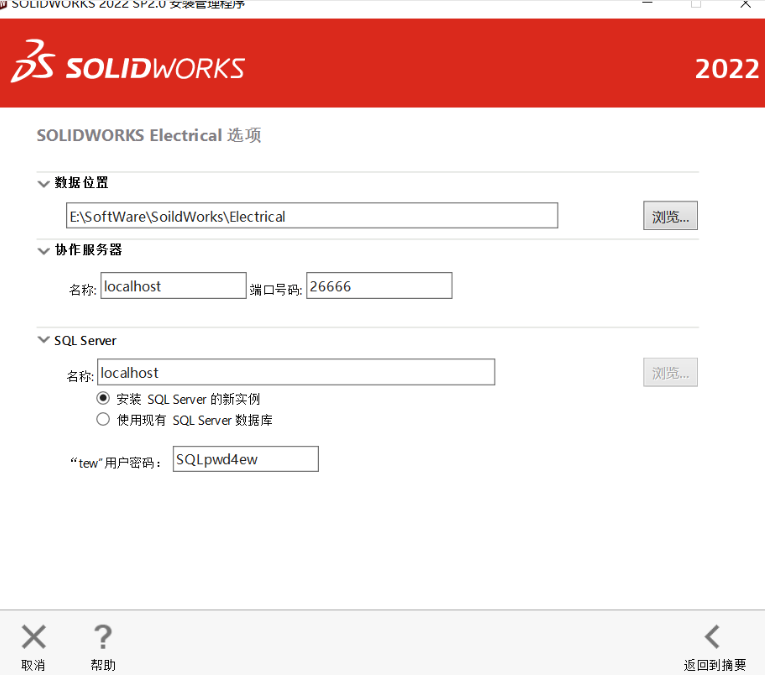Collapse the SQL Server section

tap(43, 339)
